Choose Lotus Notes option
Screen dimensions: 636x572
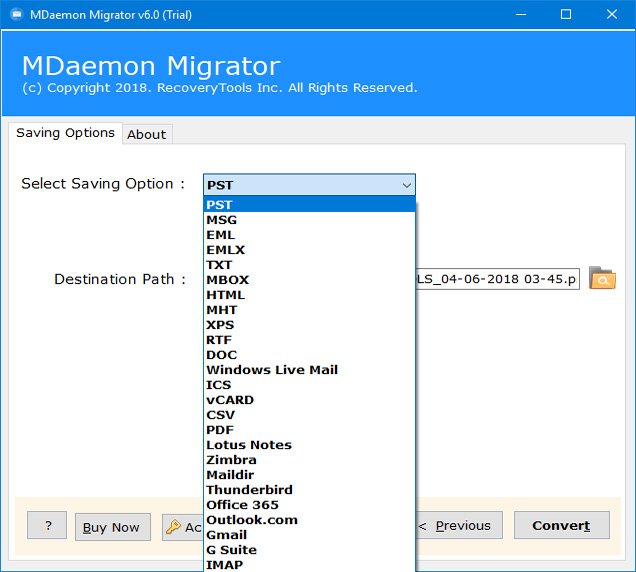click(x=309, y=445)
